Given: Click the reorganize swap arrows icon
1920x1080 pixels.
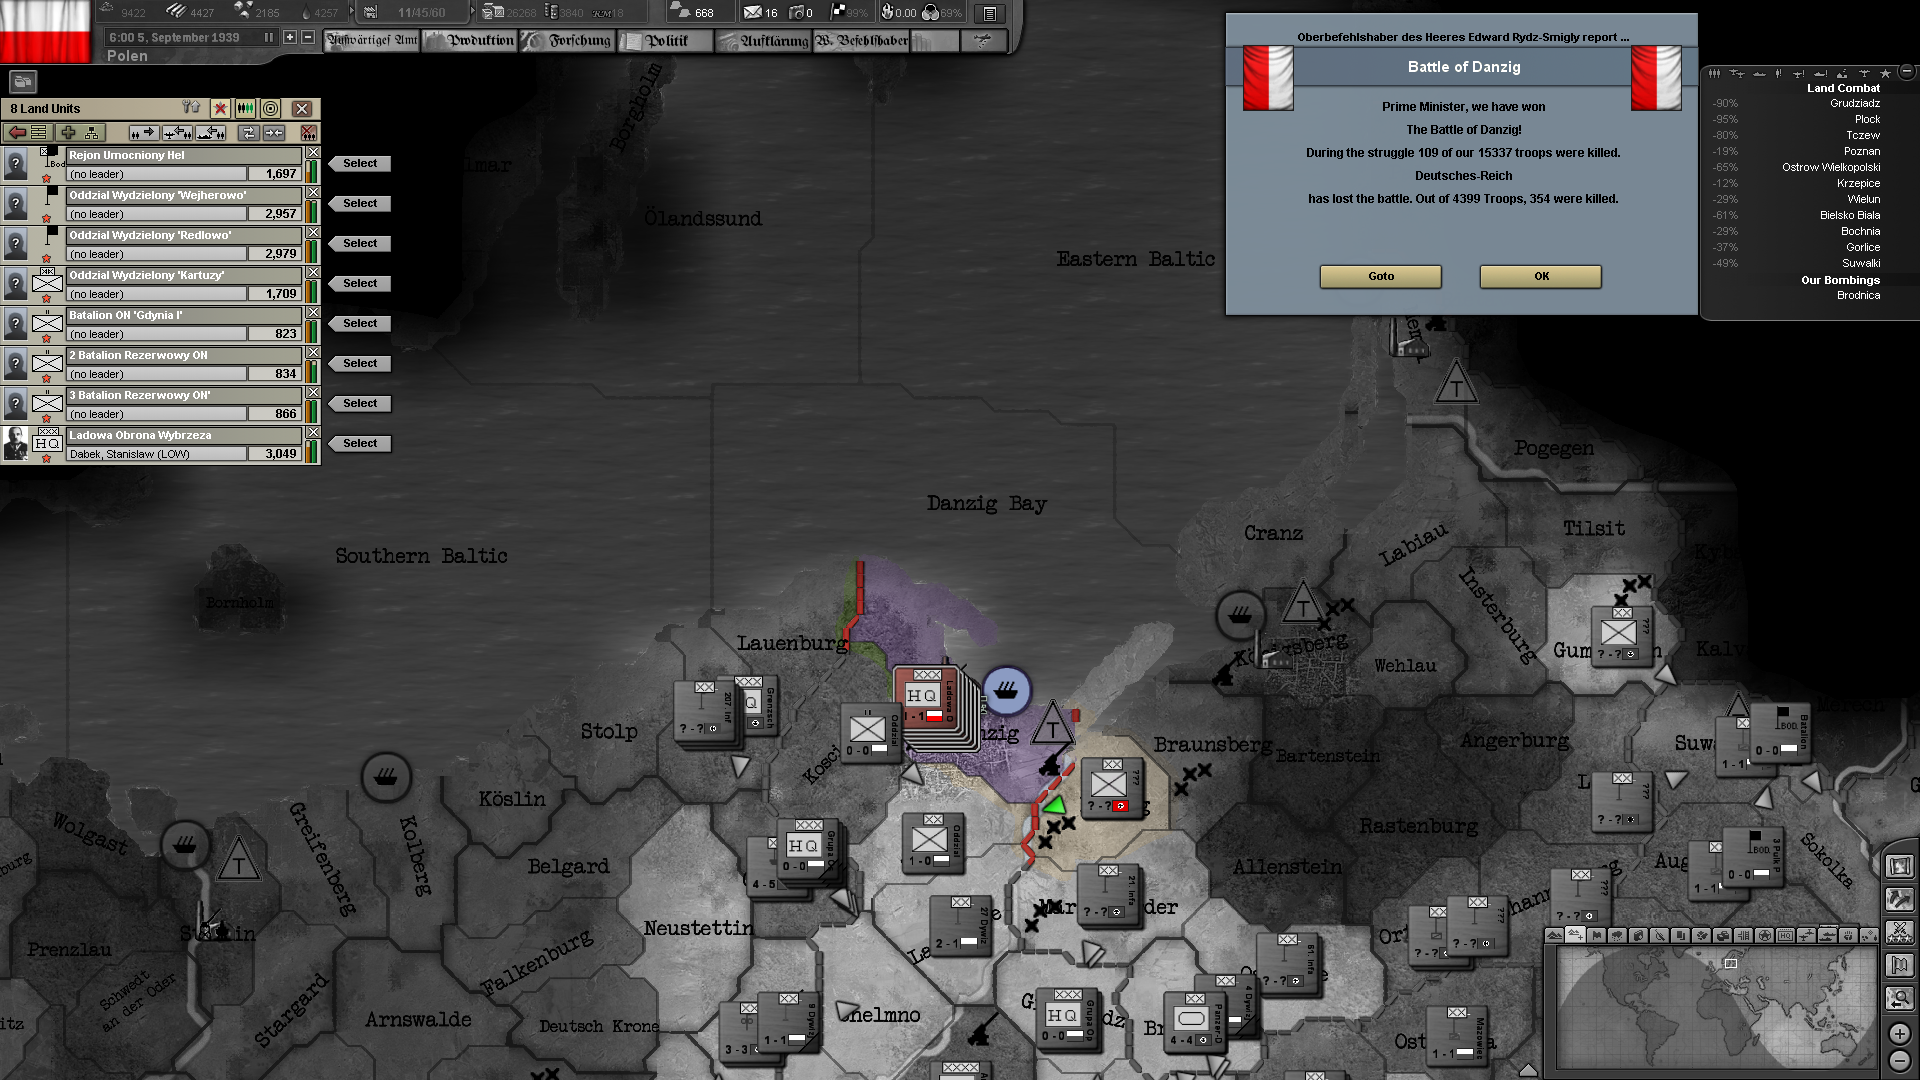Looking at the screenshot, I should click(249, 132).
